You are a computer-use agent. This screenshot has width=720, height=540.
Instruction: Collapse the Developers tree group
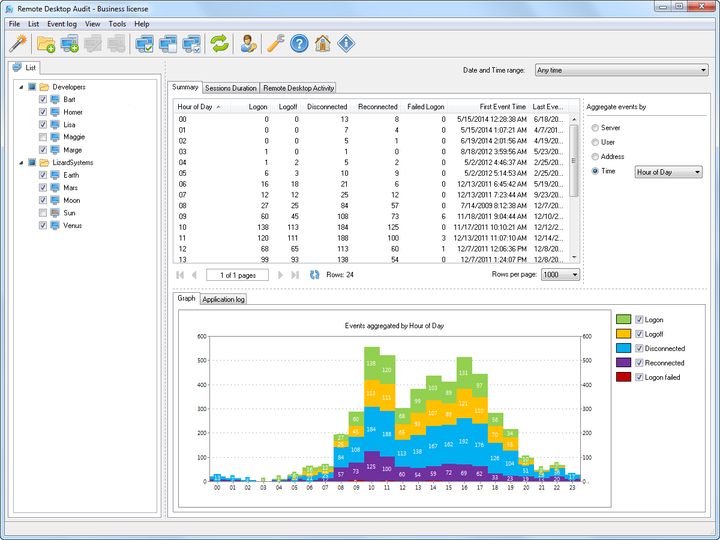click(21, 87)
